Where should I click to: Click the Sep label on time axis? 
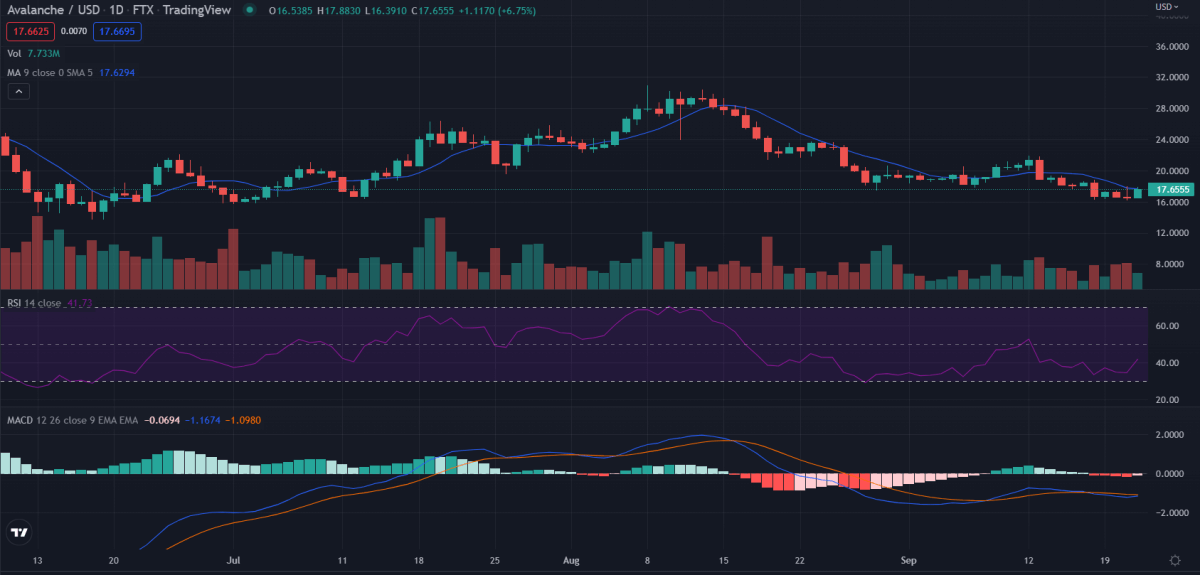click(909, 562)
